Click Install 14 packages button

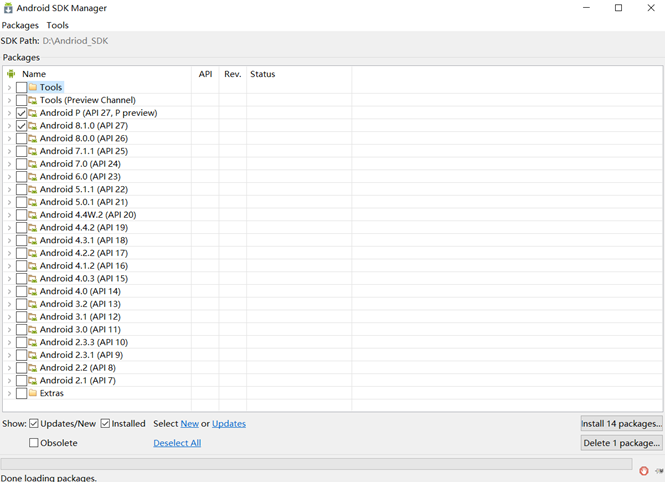tap(621, 423)
